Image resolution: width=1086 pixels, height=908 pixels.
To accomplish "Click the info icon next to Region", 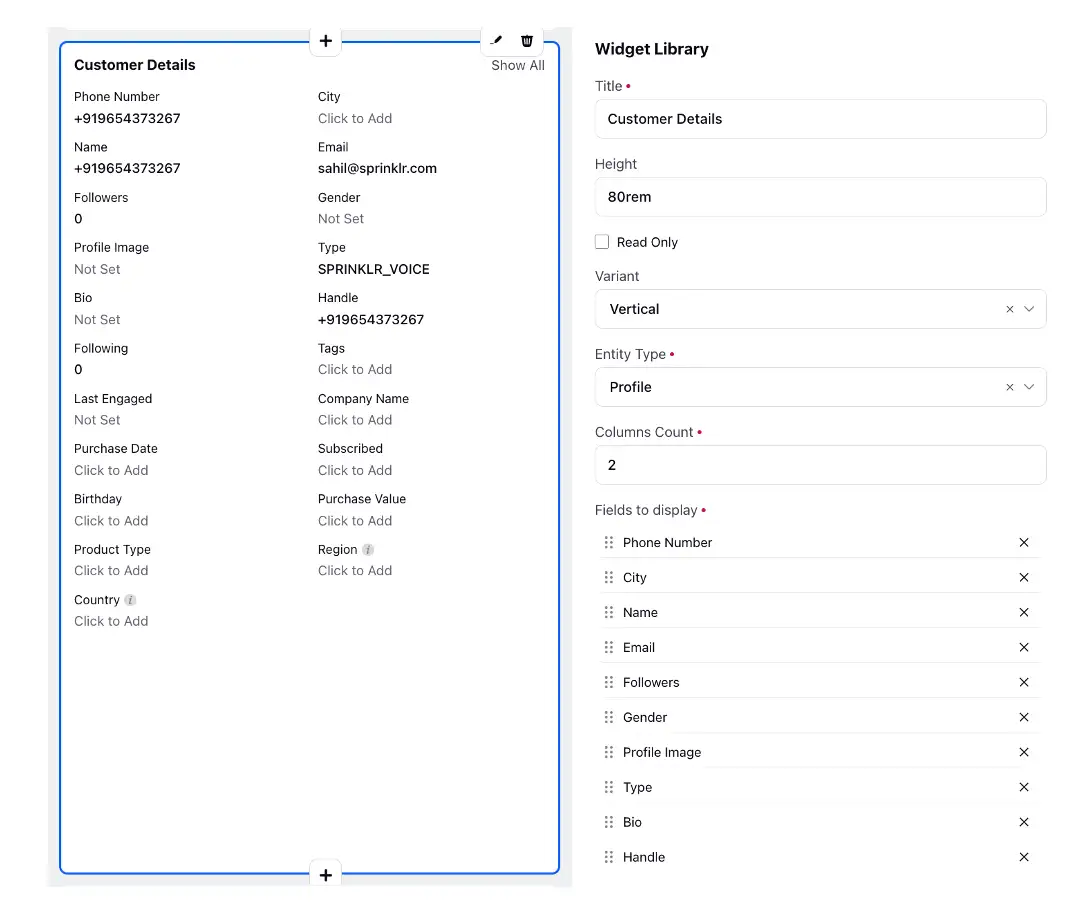I will 369,549.
